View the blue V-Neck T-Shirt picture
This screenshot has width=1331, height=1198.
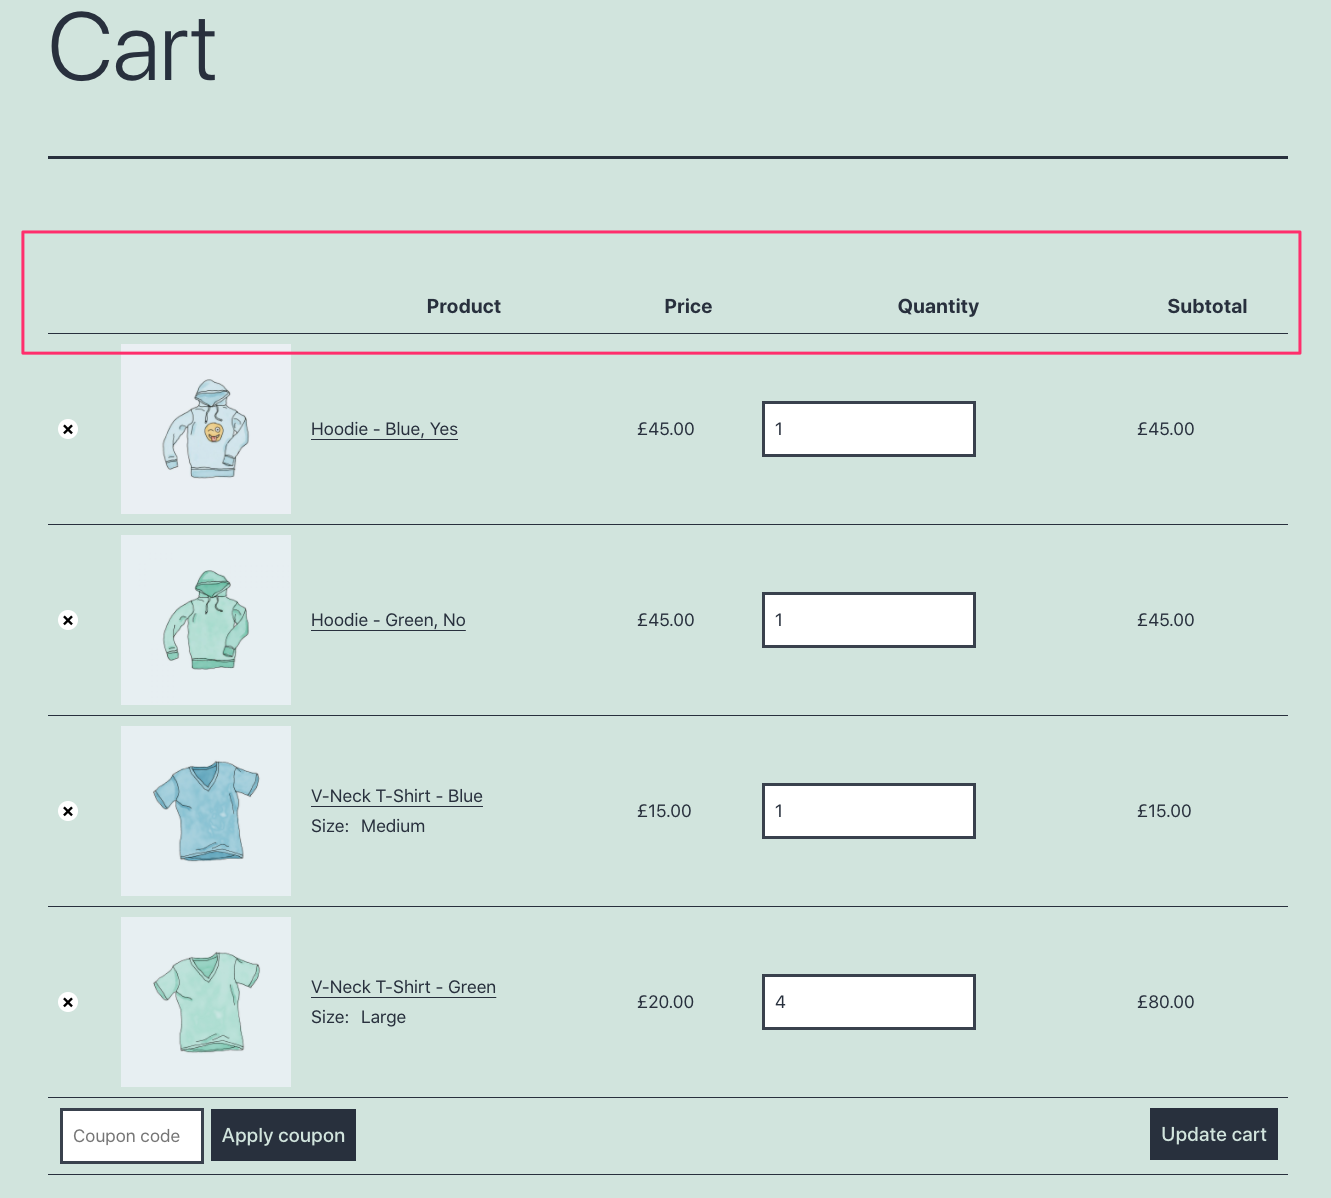pos(205,810)
